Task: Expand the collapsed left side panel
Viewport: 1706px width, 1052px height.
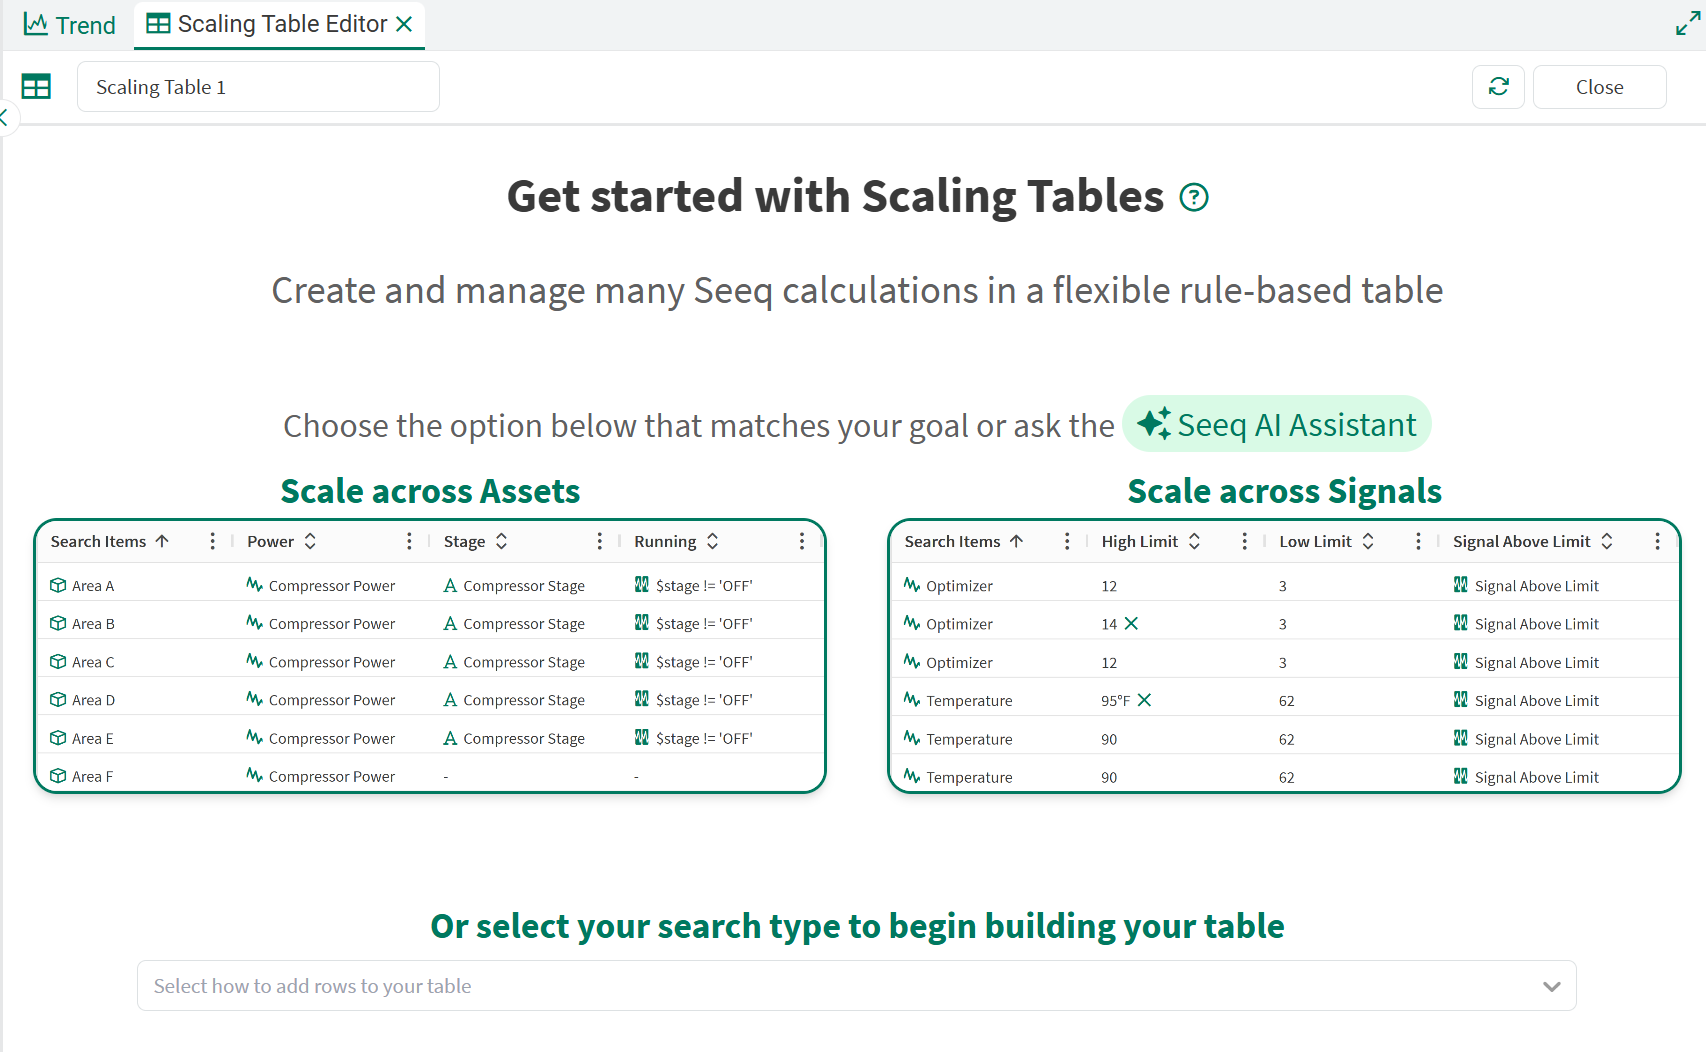Action: click(5, 117)
